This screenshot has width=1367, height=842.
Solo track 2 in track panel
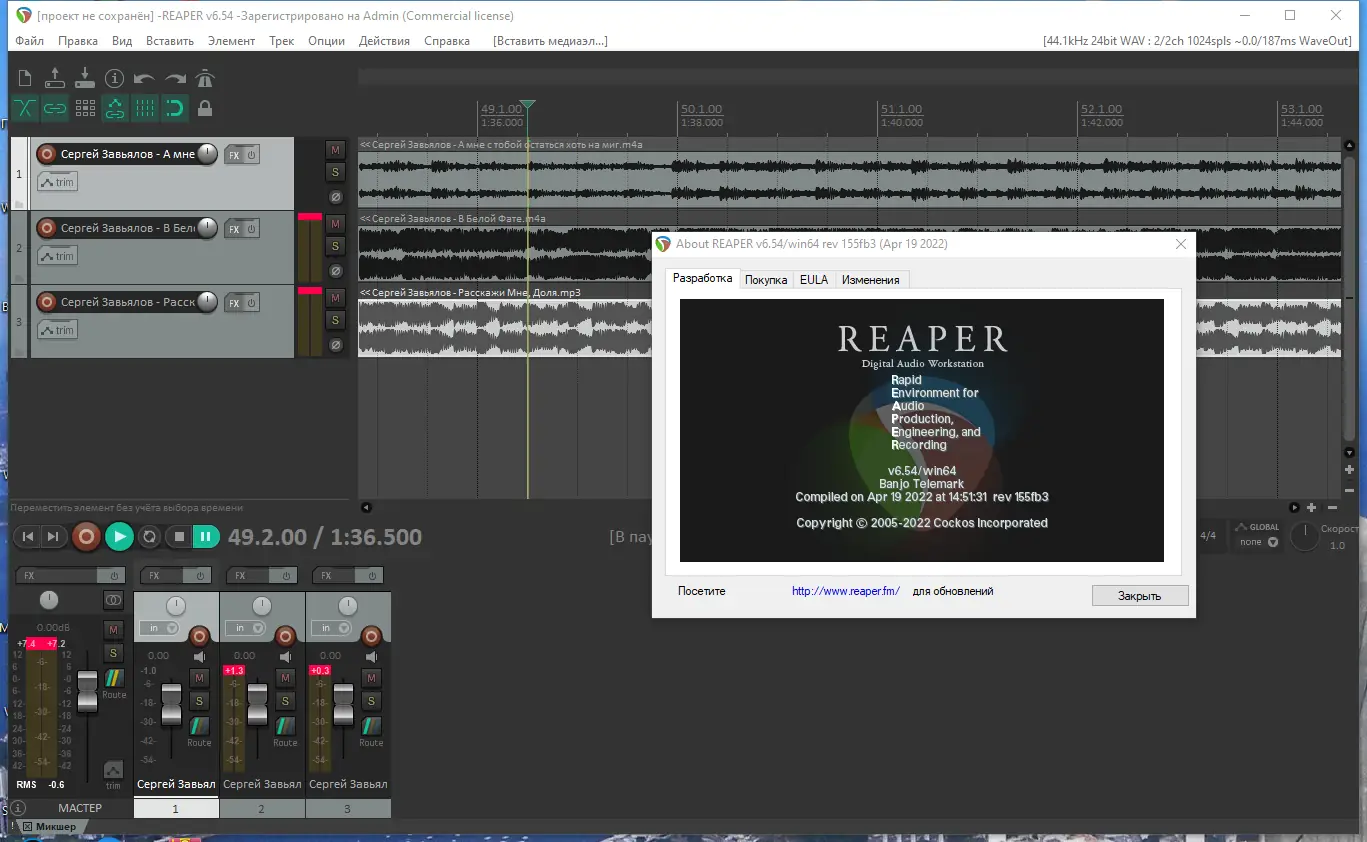point(336,246)
